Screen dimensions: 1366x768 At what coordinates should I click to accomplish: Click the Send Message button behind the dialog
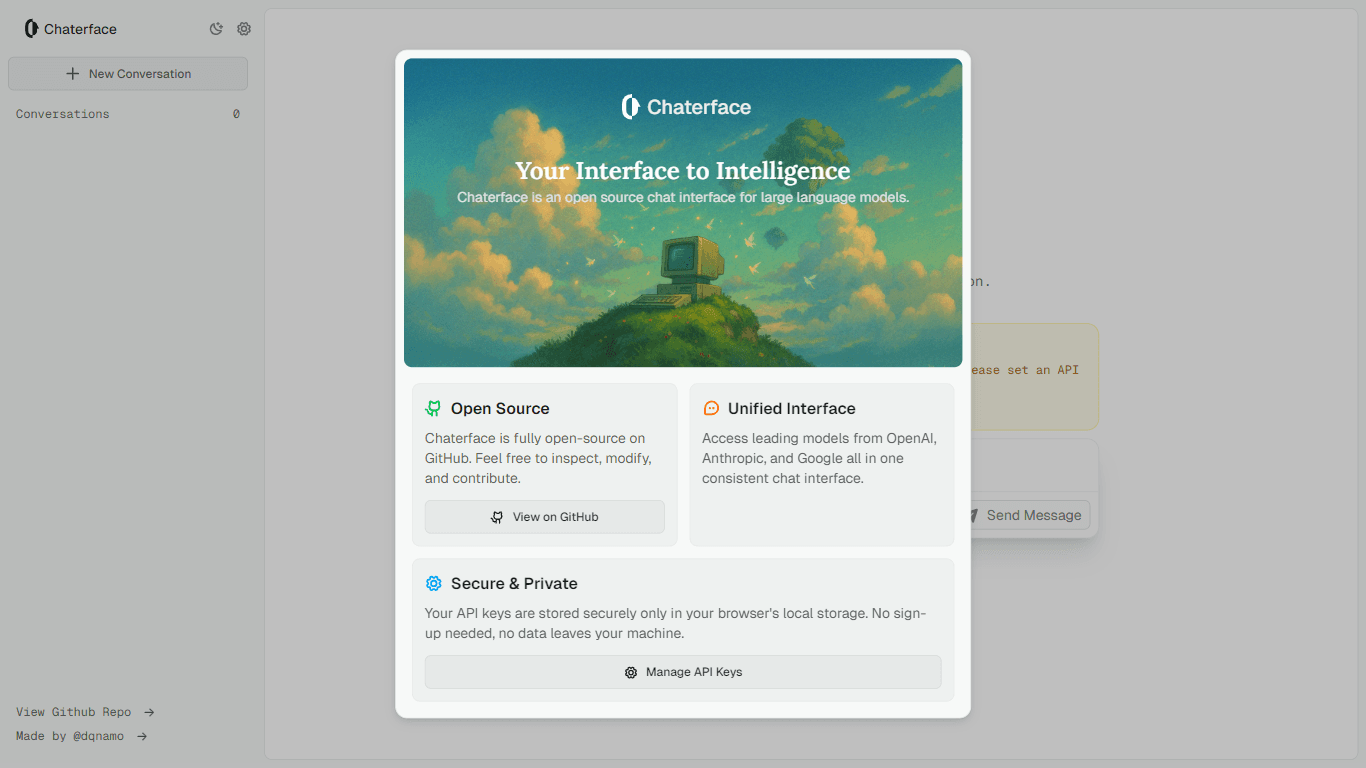click(x=1030, y=515)
